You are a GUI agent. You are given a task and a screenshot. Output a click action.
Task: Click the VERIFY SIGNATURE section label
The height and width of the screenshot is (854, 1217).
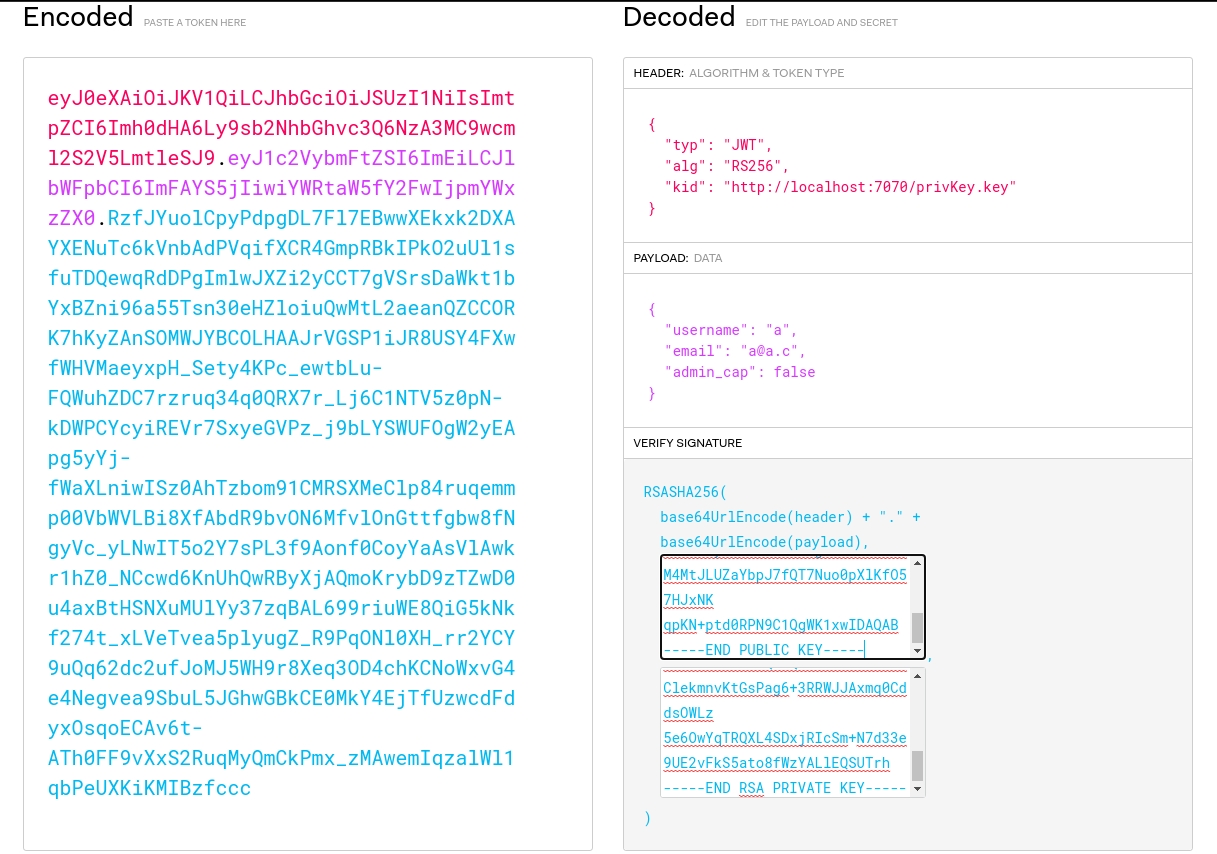pos(687,443)
